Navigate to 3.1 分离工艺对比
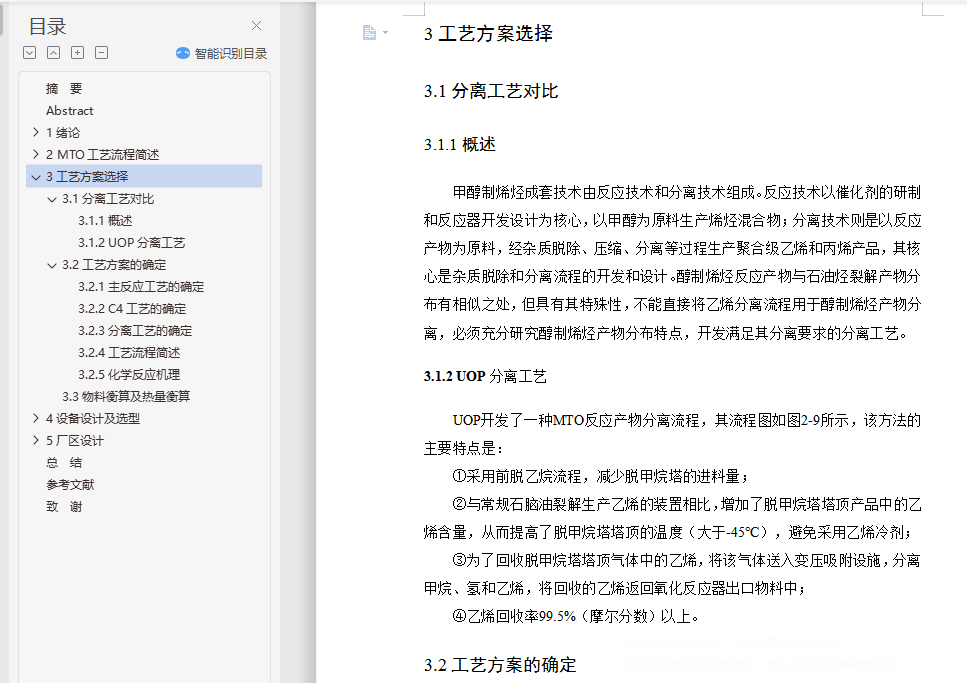This screenshot has height=683, width=967. pyautogui.click(x=108, y=199)
